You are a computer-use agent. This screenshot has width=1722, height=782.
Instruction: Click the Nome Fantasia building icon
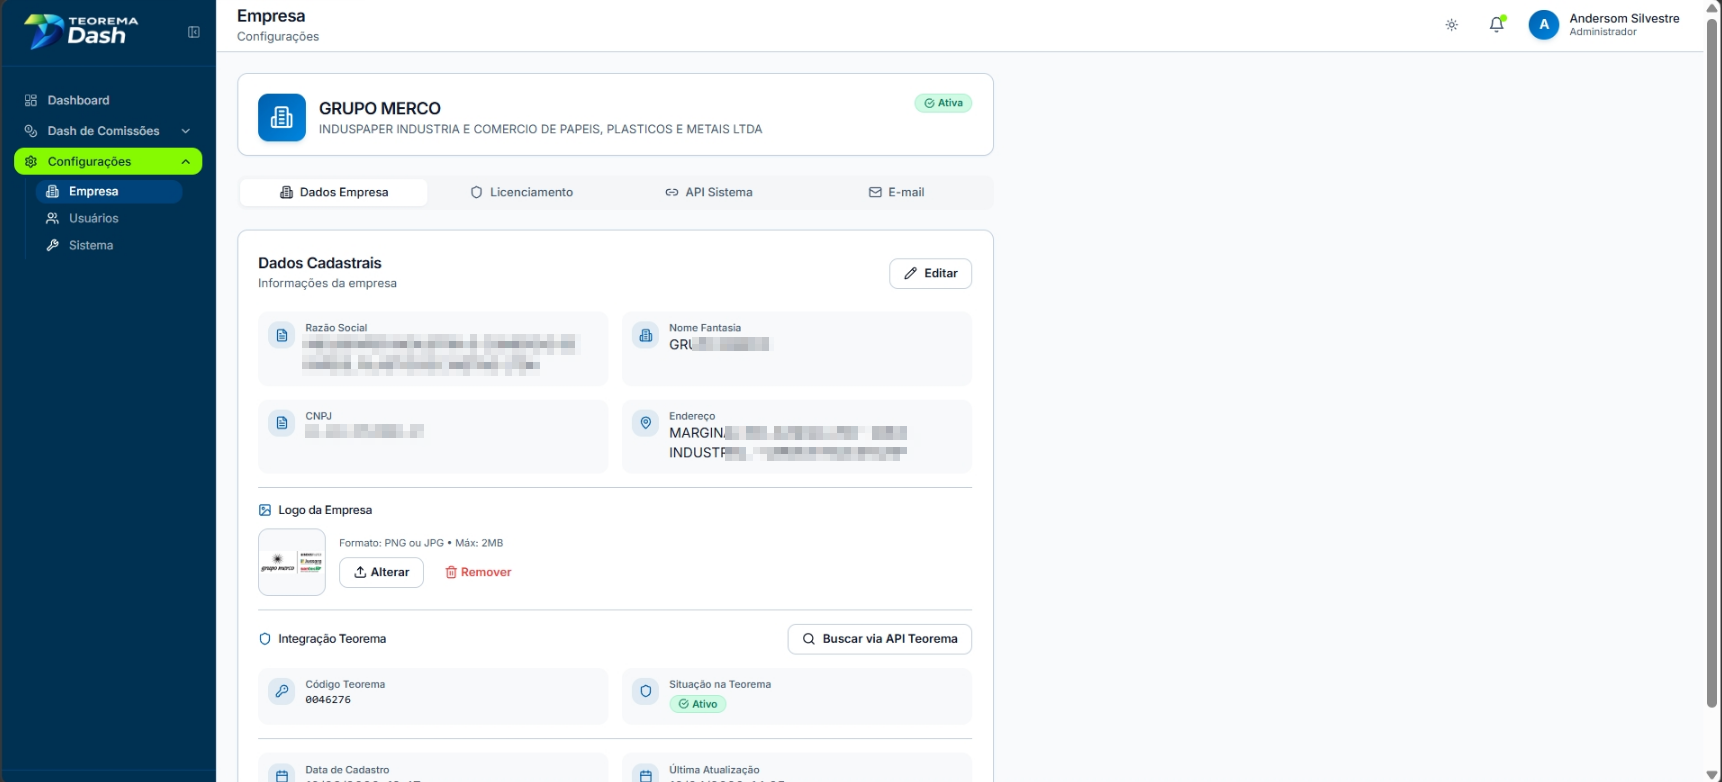coord(646,336)
